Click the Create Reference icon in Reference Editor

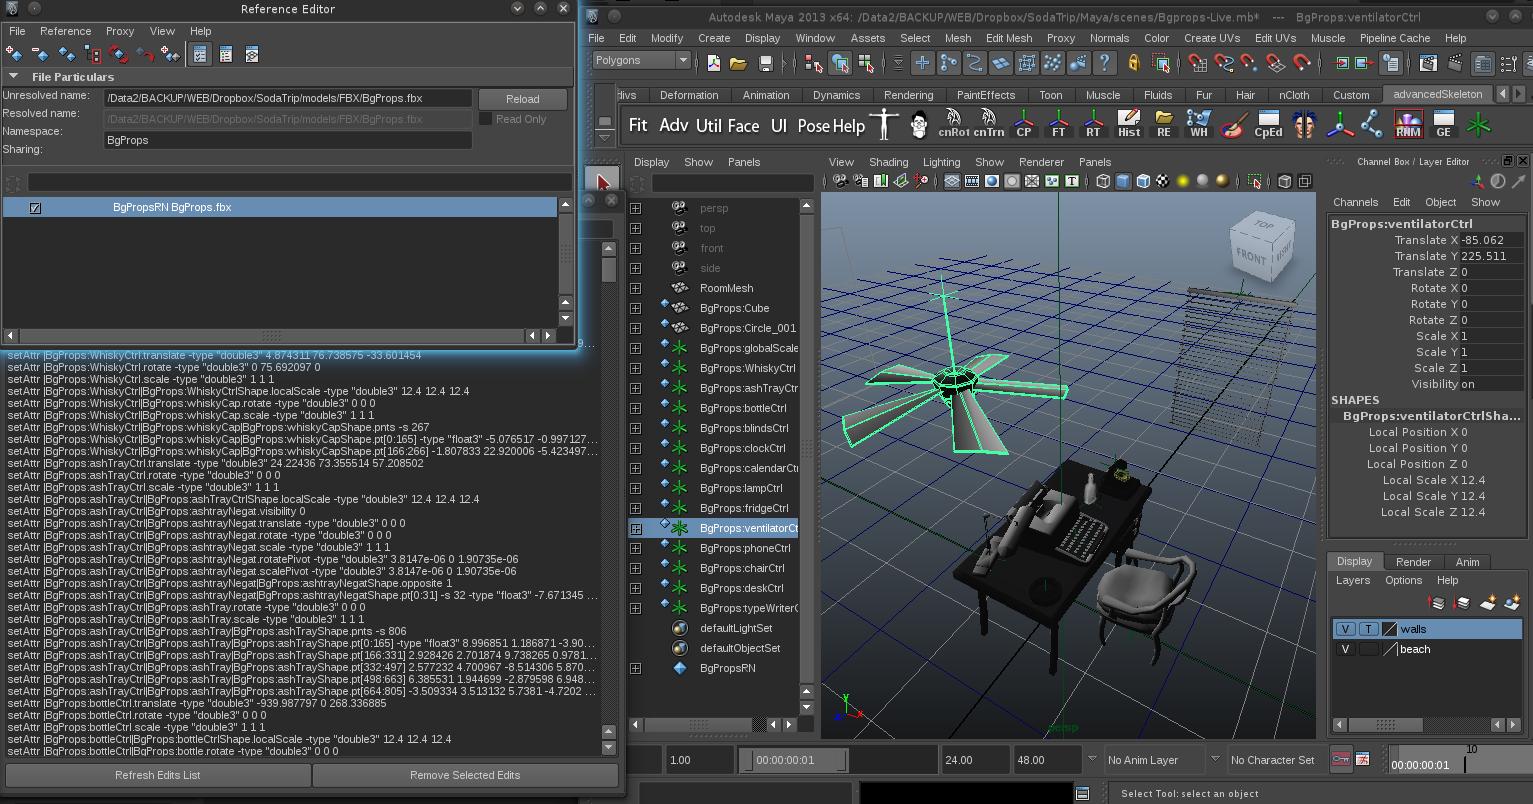tap(15, 54)
